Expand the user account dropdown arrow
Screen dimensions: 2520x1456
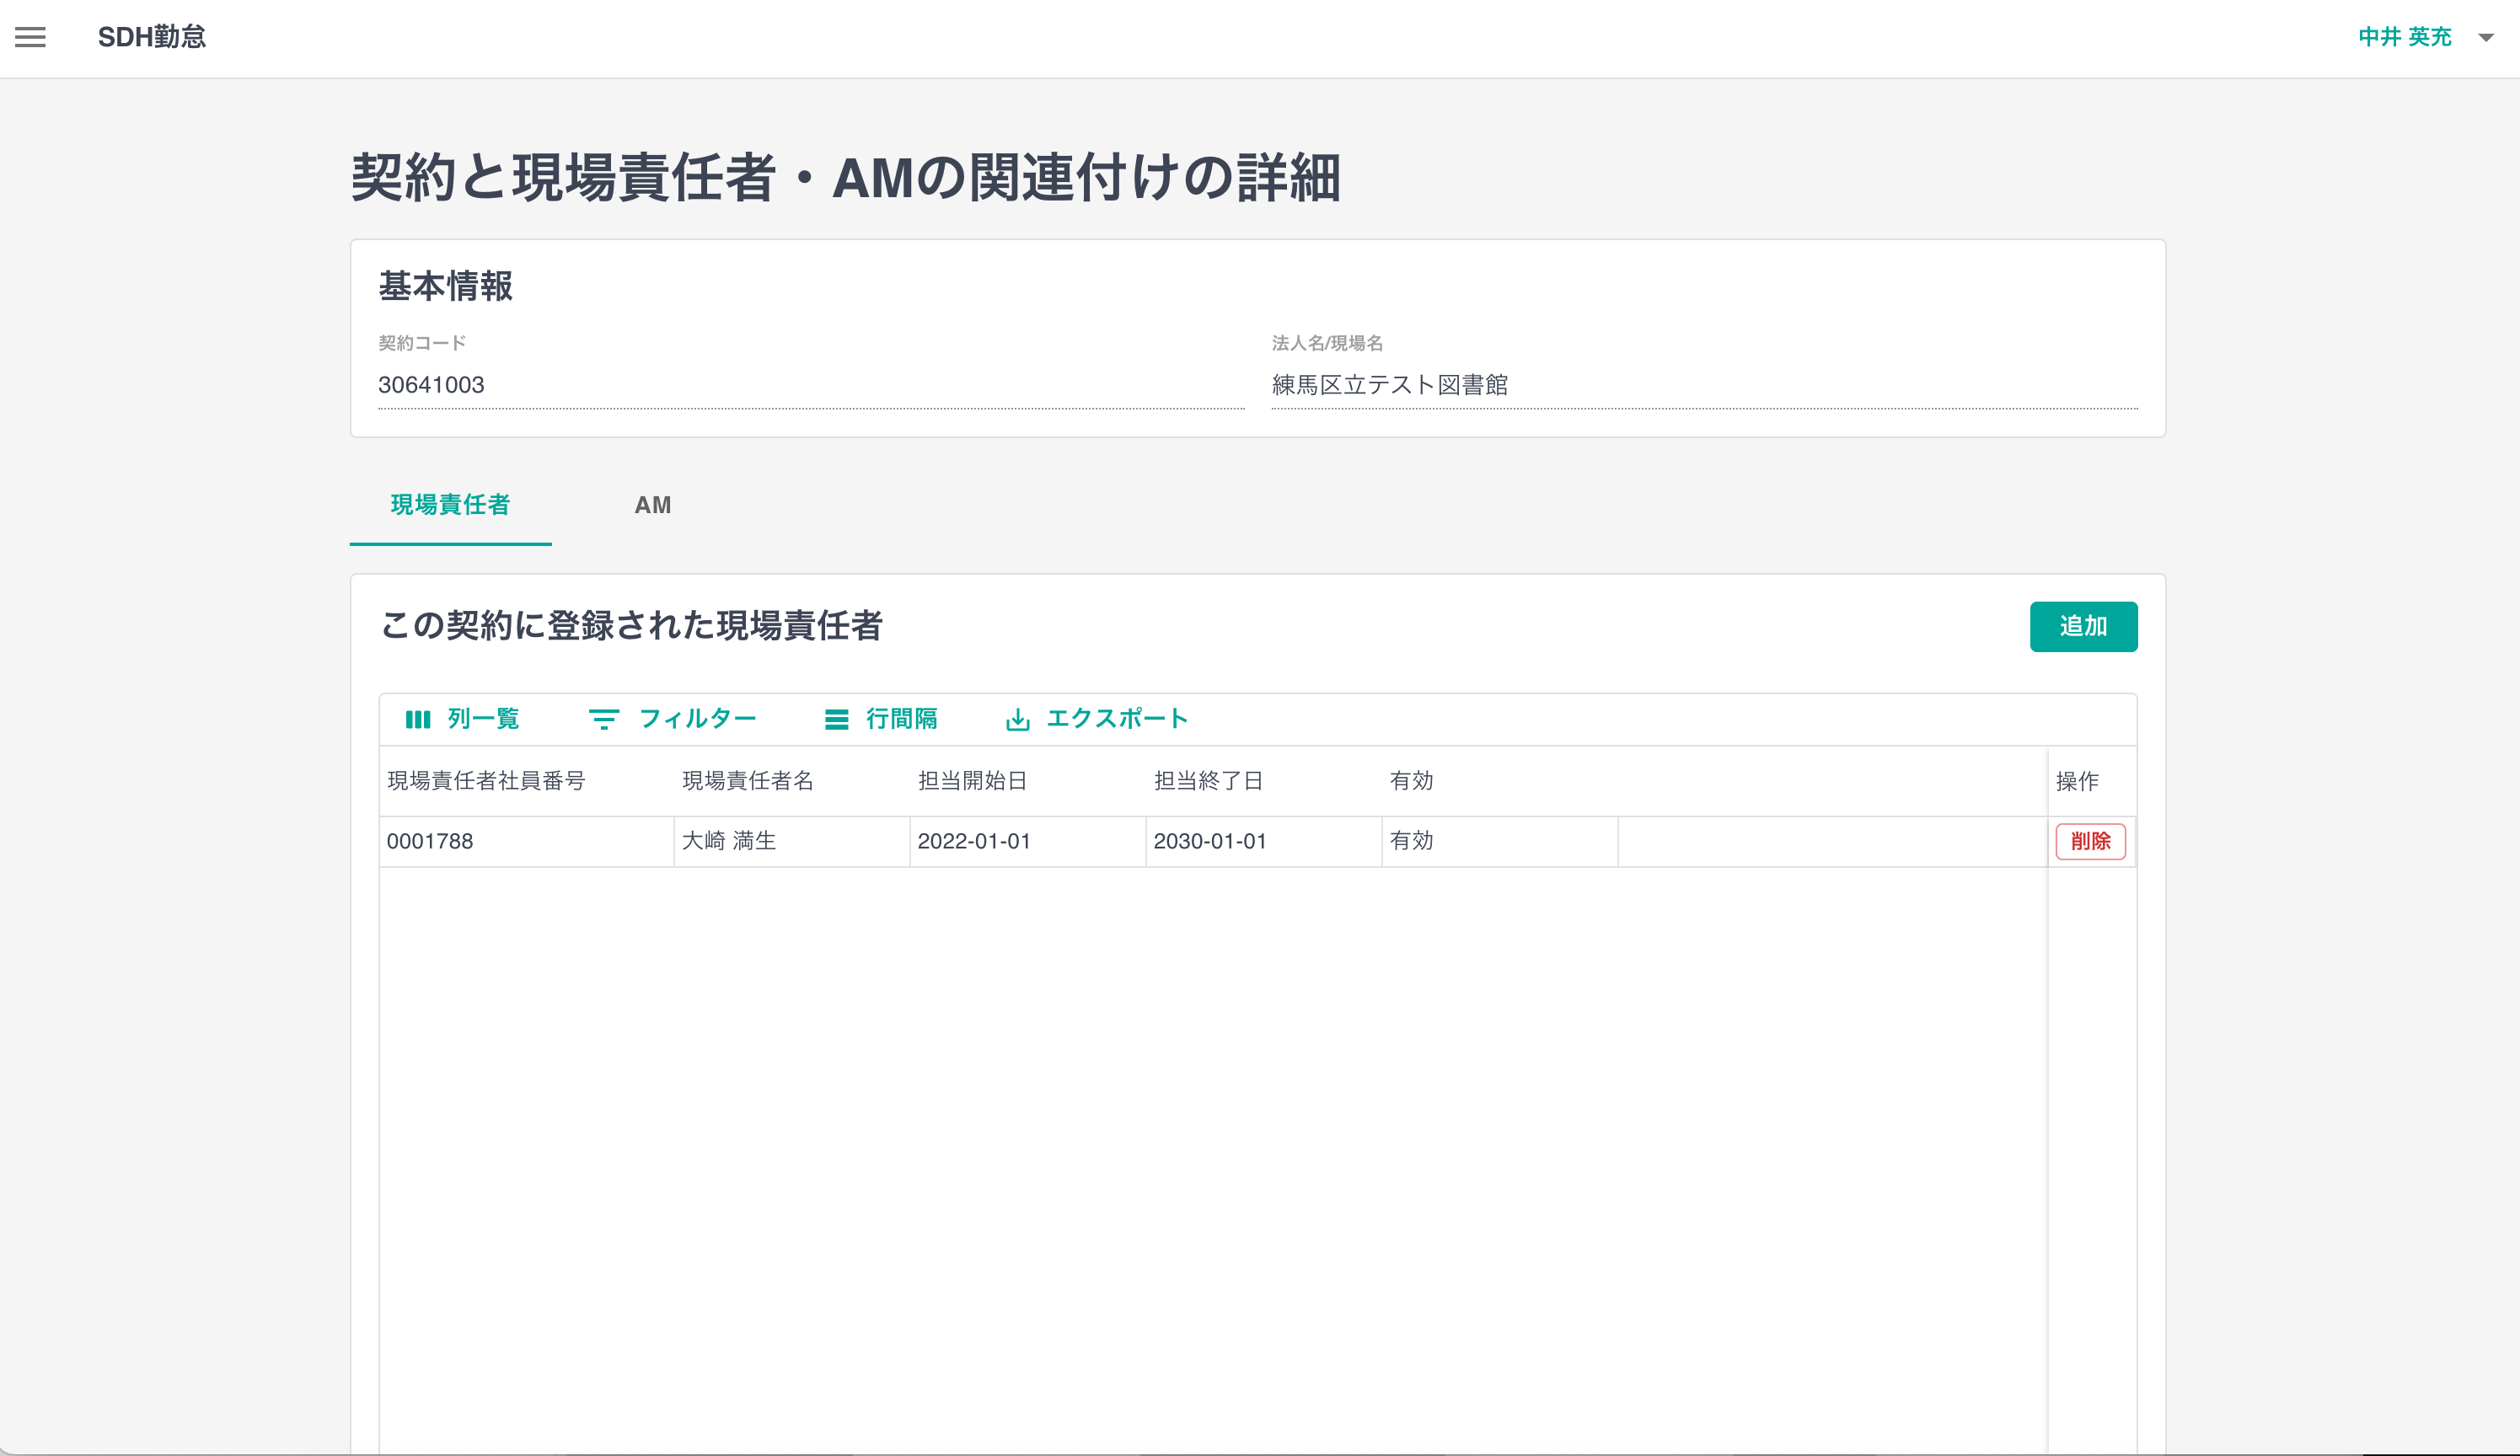[x=2485, y=38]
